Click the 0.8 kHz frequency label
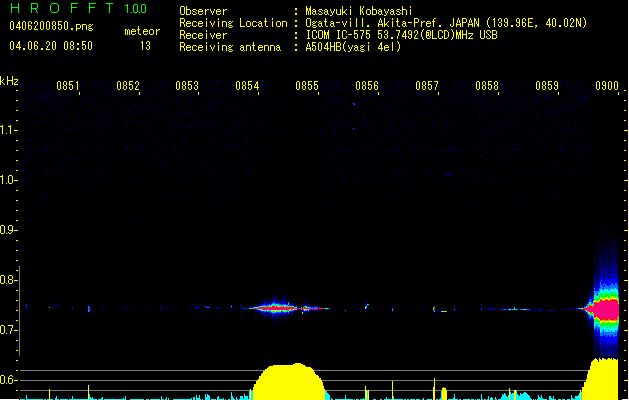Screen dimensions: 629x400 (8, 280)
